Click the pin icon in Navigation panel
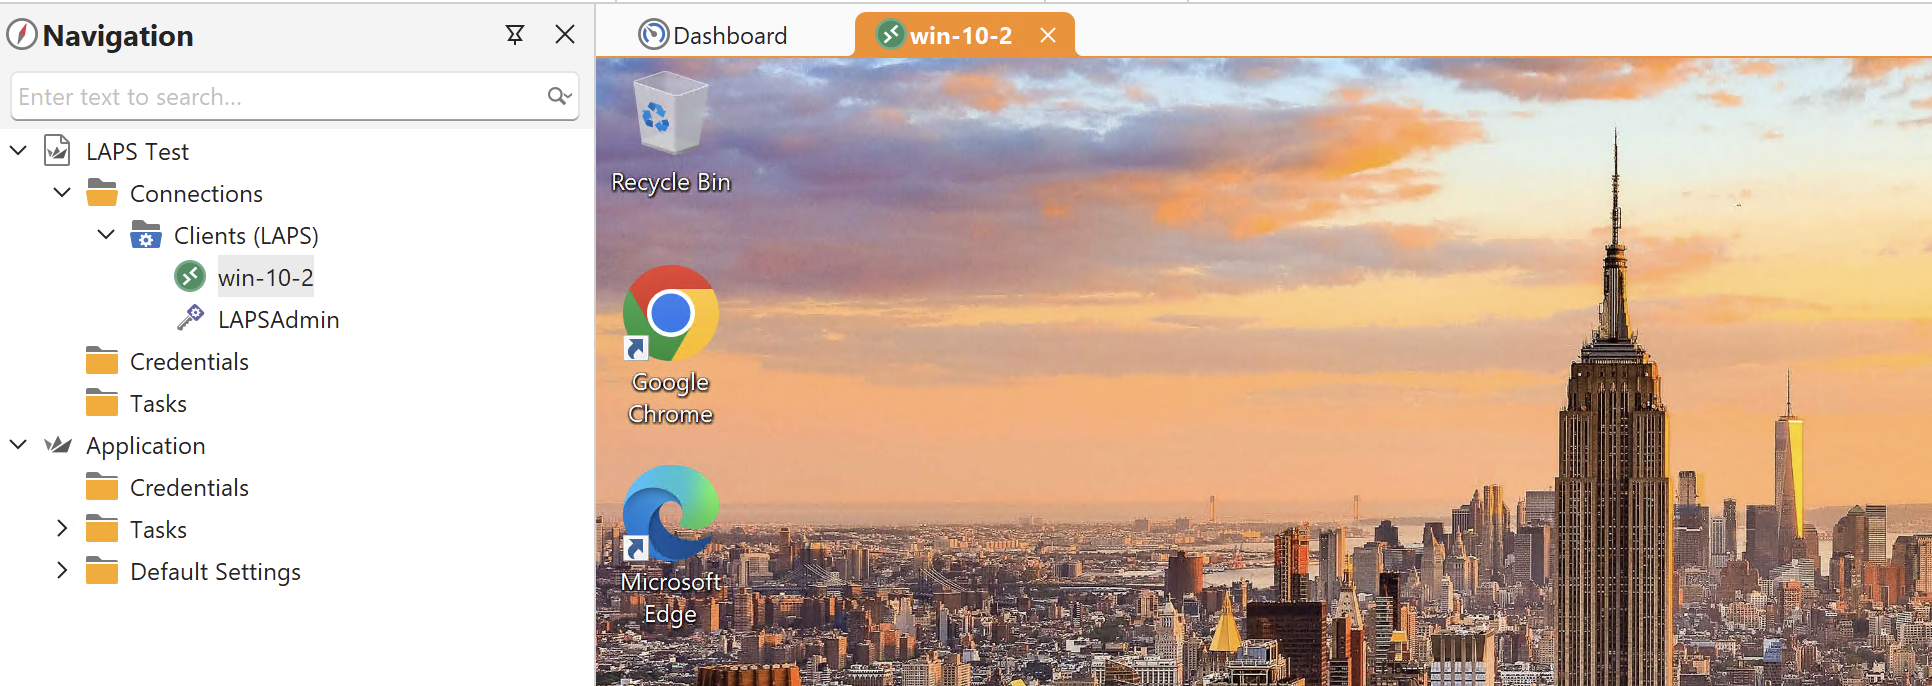This screenshot has height=686, width=1932. point(515,35)
